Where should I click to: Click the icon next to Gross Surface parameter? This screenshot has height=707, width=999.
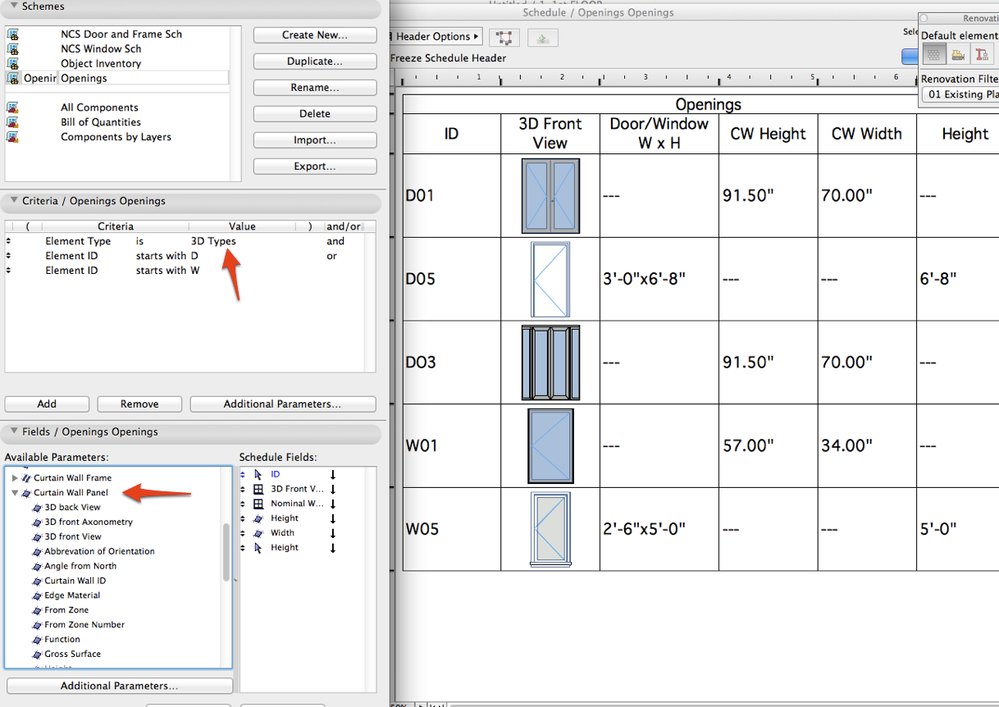37,654
